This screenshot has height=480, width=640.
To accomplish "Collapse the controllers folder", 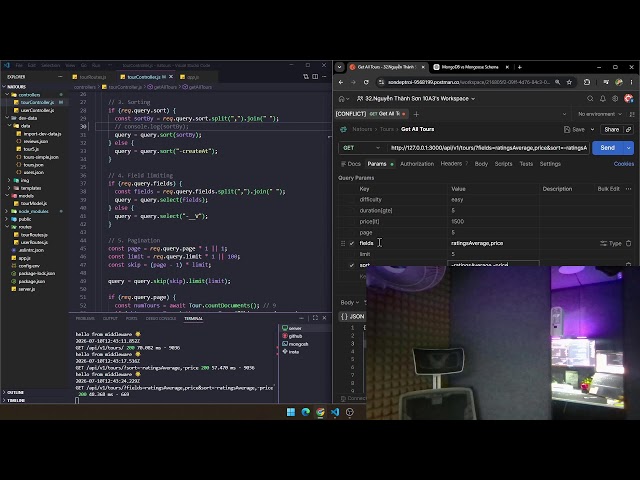I will pos(29,95).
